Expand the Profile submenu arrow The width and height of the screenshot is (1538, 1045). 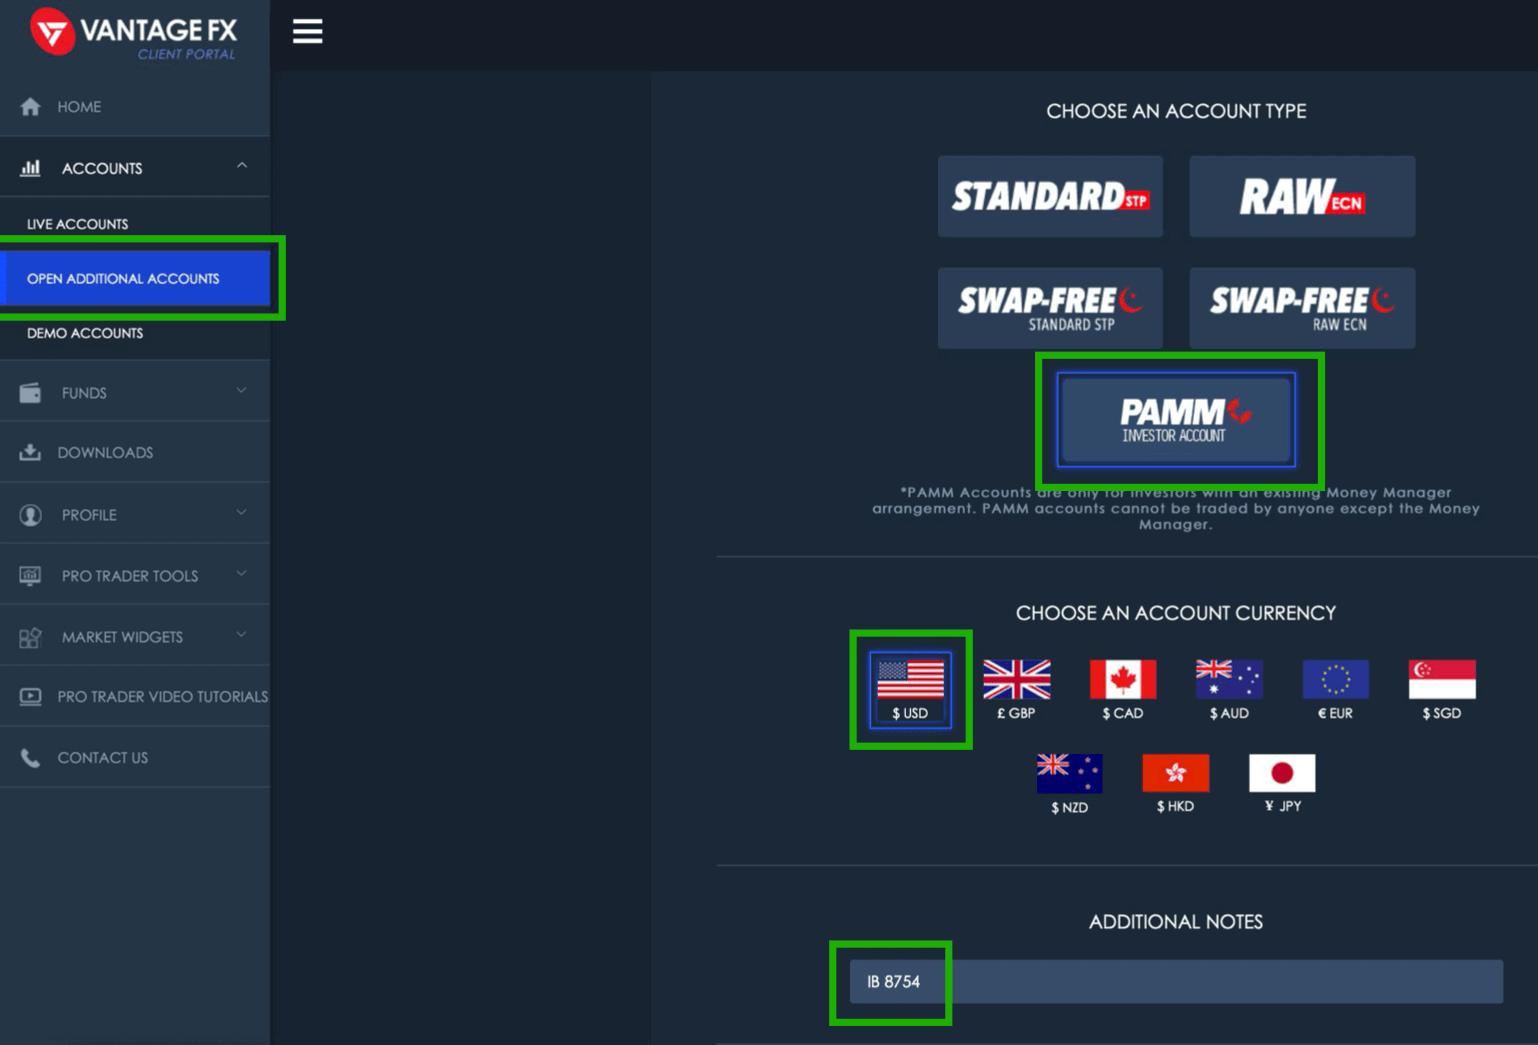point(242,513)
